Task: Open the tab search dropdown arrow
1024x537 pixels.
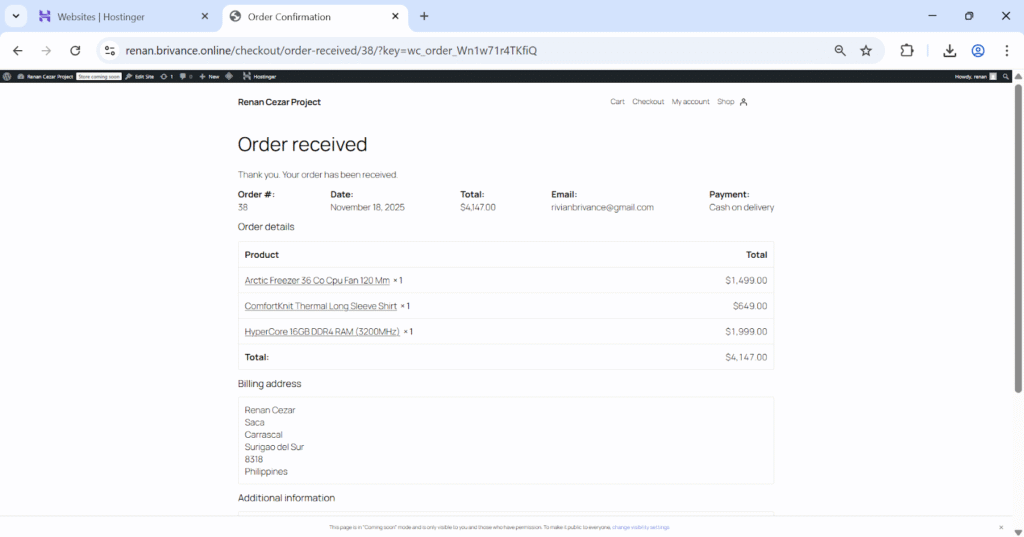Action: tap(17, 17)
